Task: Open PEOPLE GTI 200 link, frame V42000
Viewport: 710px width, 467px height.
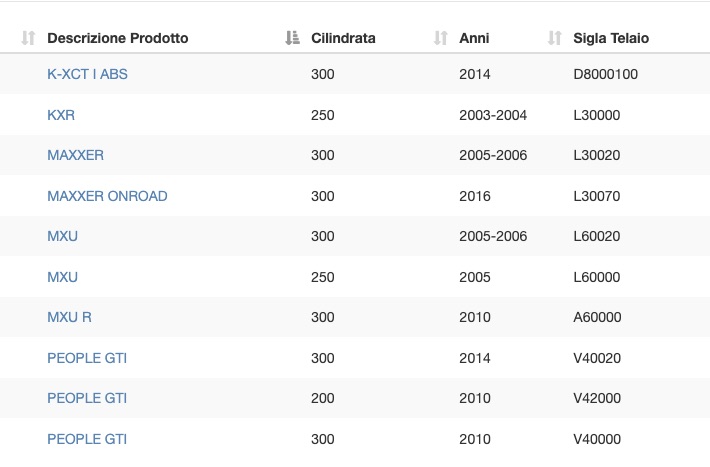Action: point(87,398)
